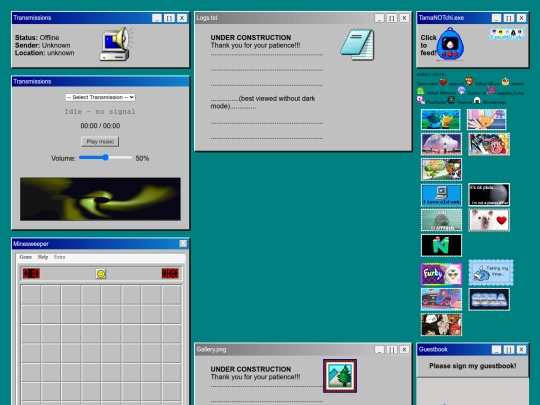The height and width of the screenshot is (405, 540).
Task: Click the 'Idle — no signal' status text
Action: point(100,112)
